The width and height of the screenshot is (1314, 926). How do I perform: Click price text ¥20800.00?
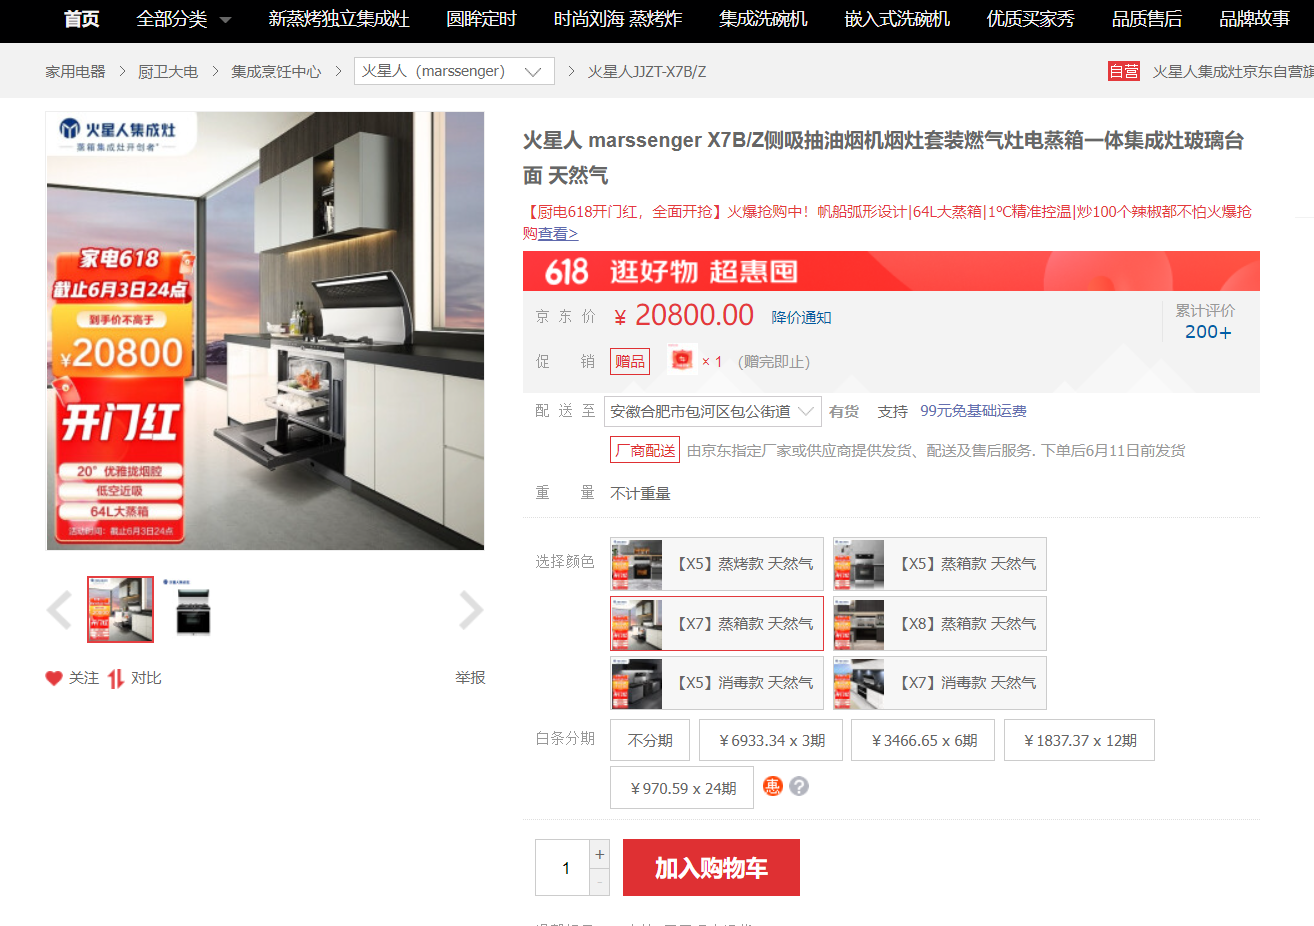coord(684,316)
